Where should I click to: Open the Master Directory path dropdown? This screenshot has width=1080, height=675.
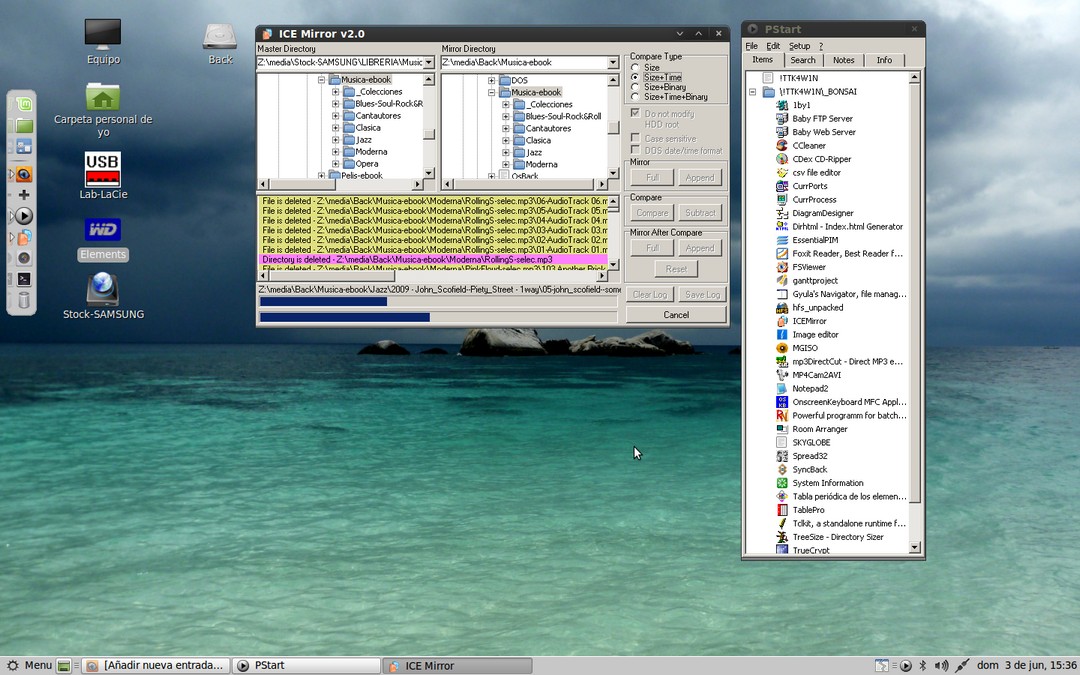coord(429,63)
